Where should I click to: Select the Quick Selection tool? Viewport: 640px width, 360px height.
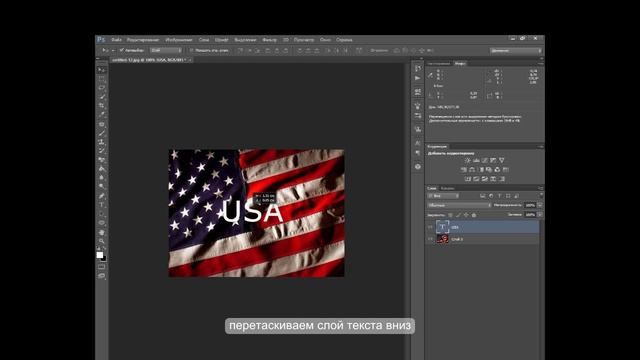pos(101,97)
